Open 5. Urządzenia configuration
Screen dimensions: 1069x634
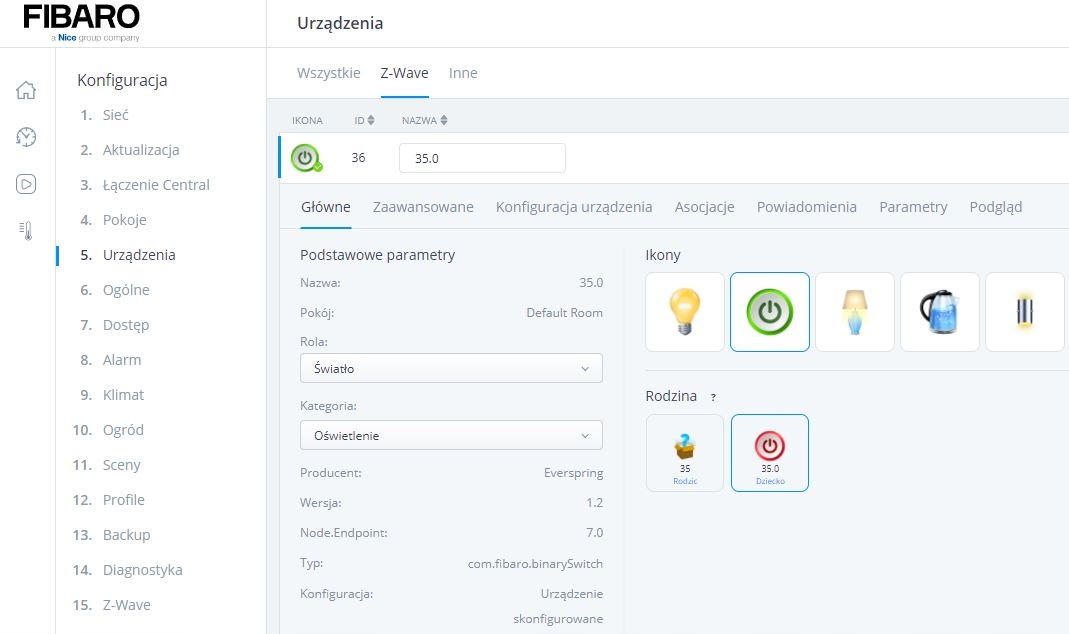pos(127,255)
